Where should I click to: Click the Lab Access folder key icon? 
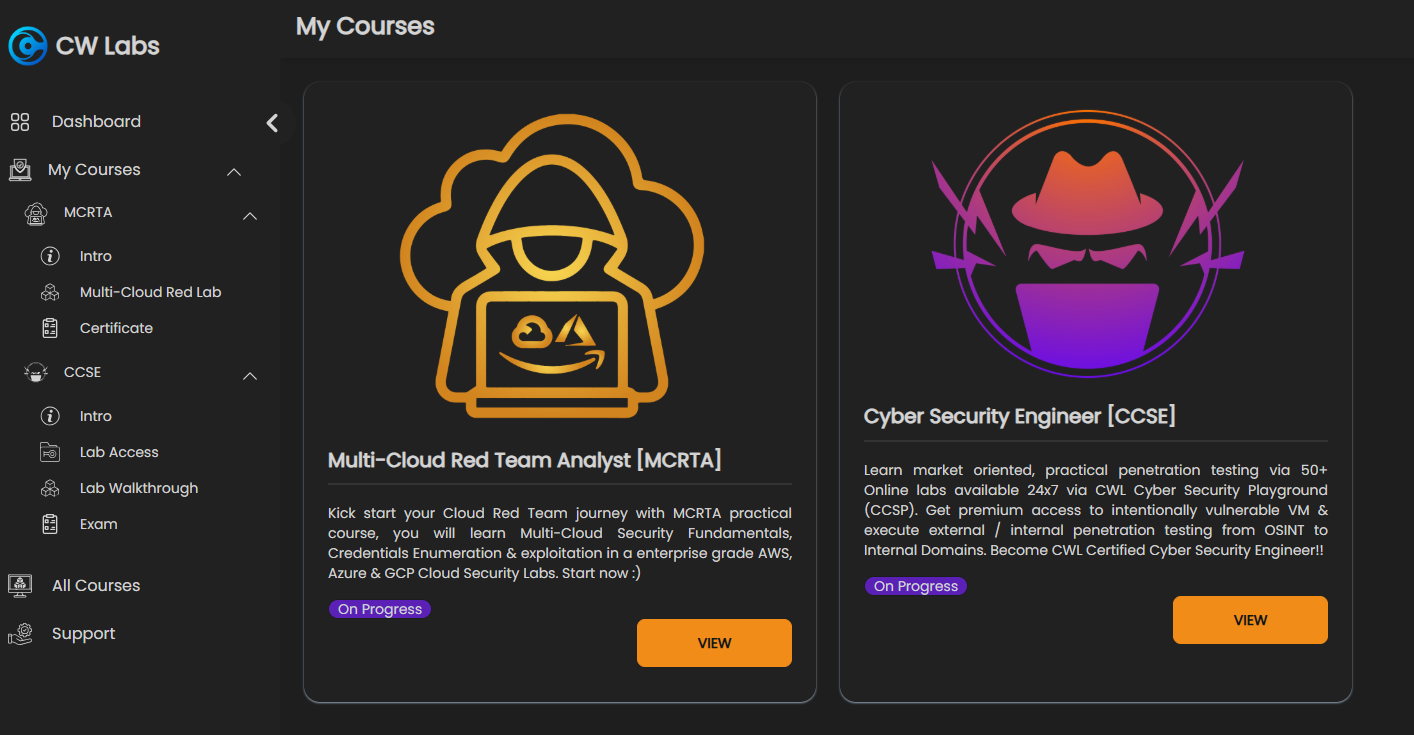(50, 452)
